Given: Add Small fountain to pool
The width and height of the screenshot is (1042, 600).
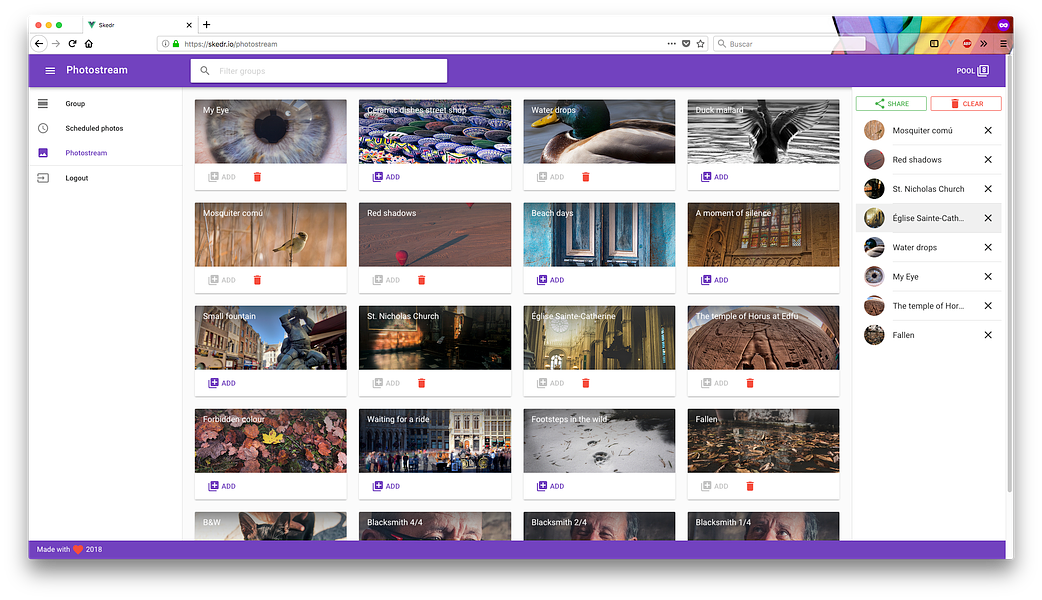Looking at the screenshot, I should [222, 383].
